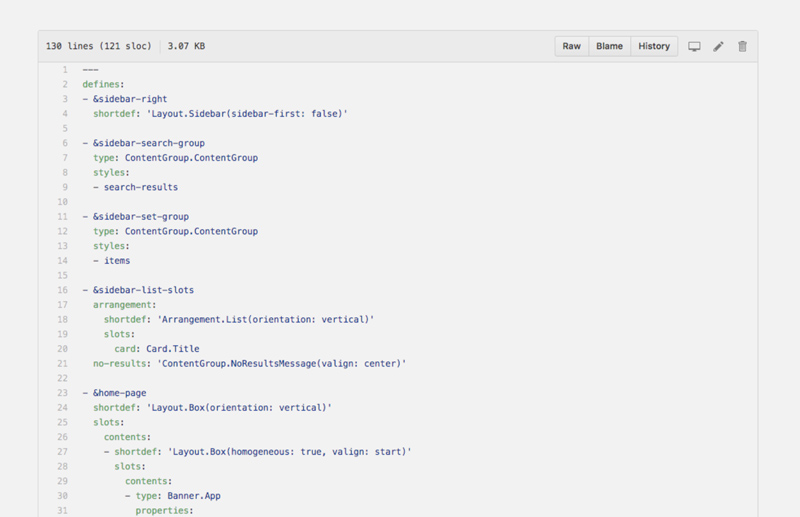Select line number 31
Viewport: 800px width, 517px height.
62,510
